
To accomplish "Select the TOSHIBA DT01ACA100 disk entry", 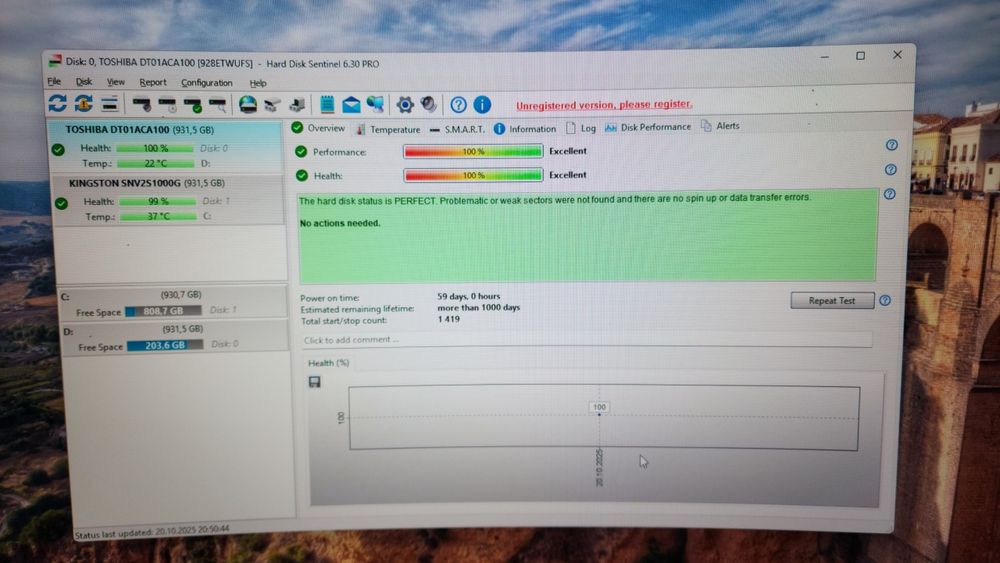I will (x=166, y=146).
